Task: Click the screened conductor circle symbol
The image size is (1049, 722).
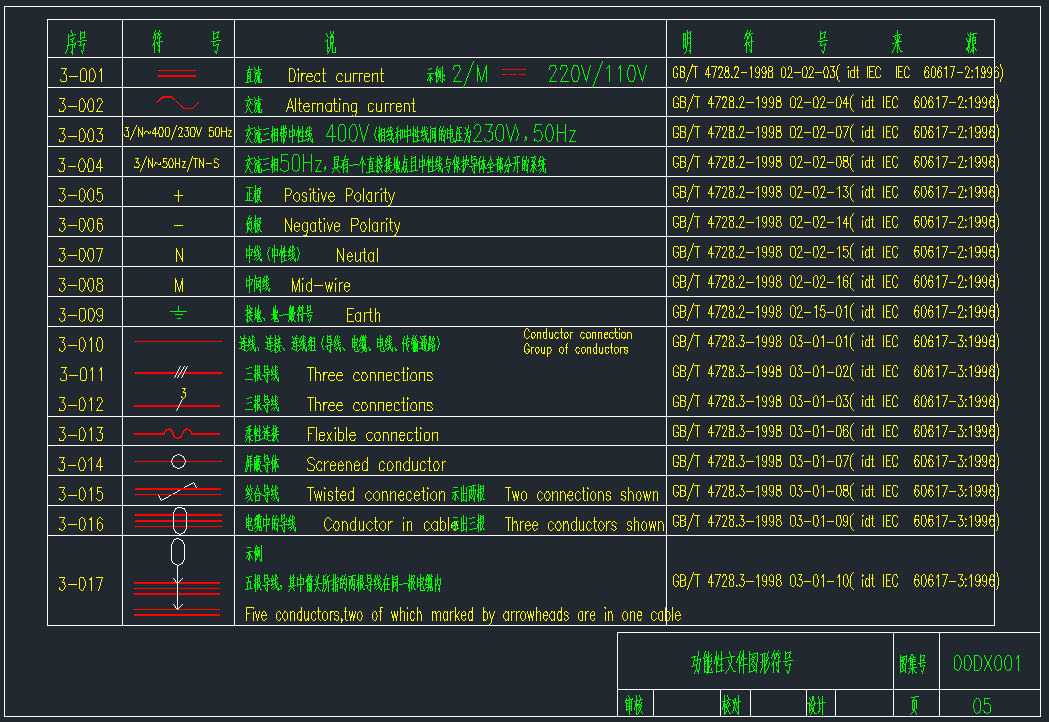Action: pyautogui.click(x=178, y=462)
